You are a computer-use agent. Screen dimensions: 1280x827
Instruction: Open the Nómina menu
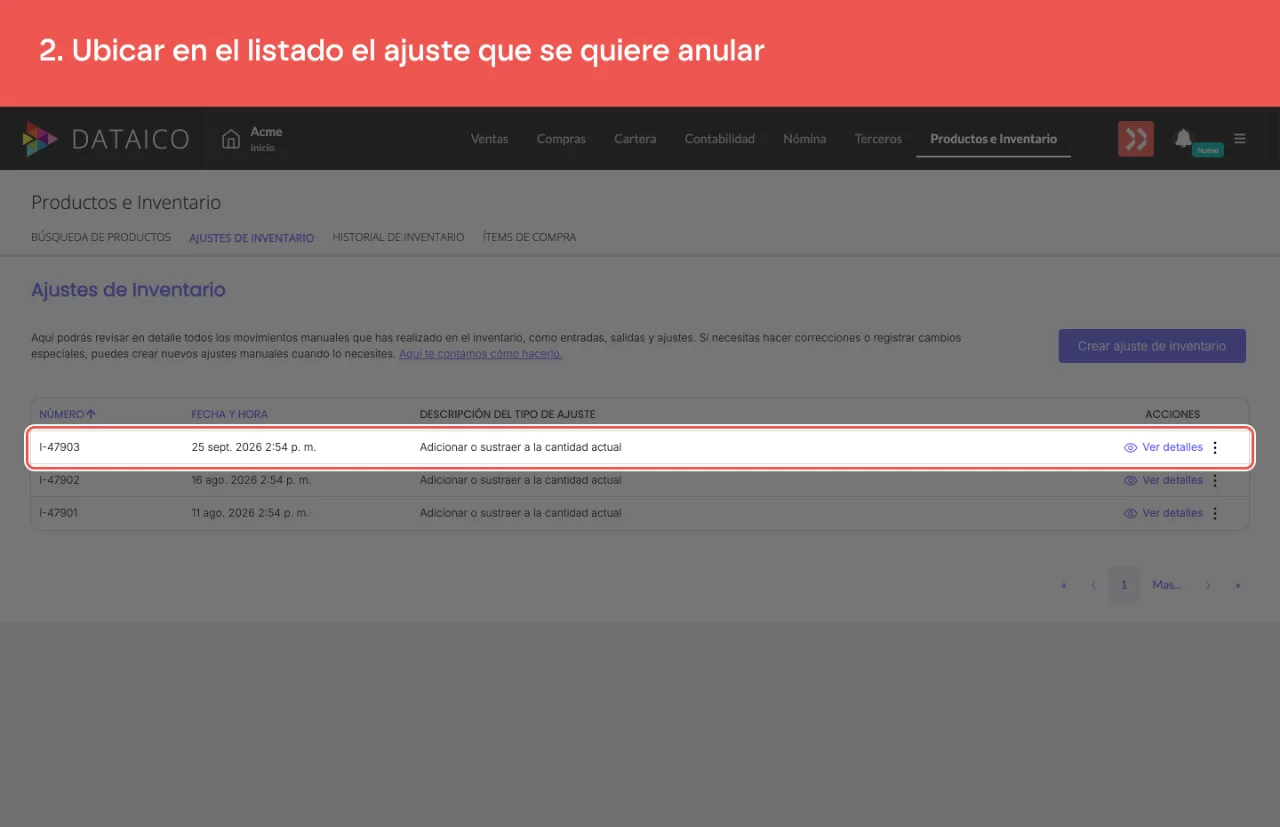(804, 139)
